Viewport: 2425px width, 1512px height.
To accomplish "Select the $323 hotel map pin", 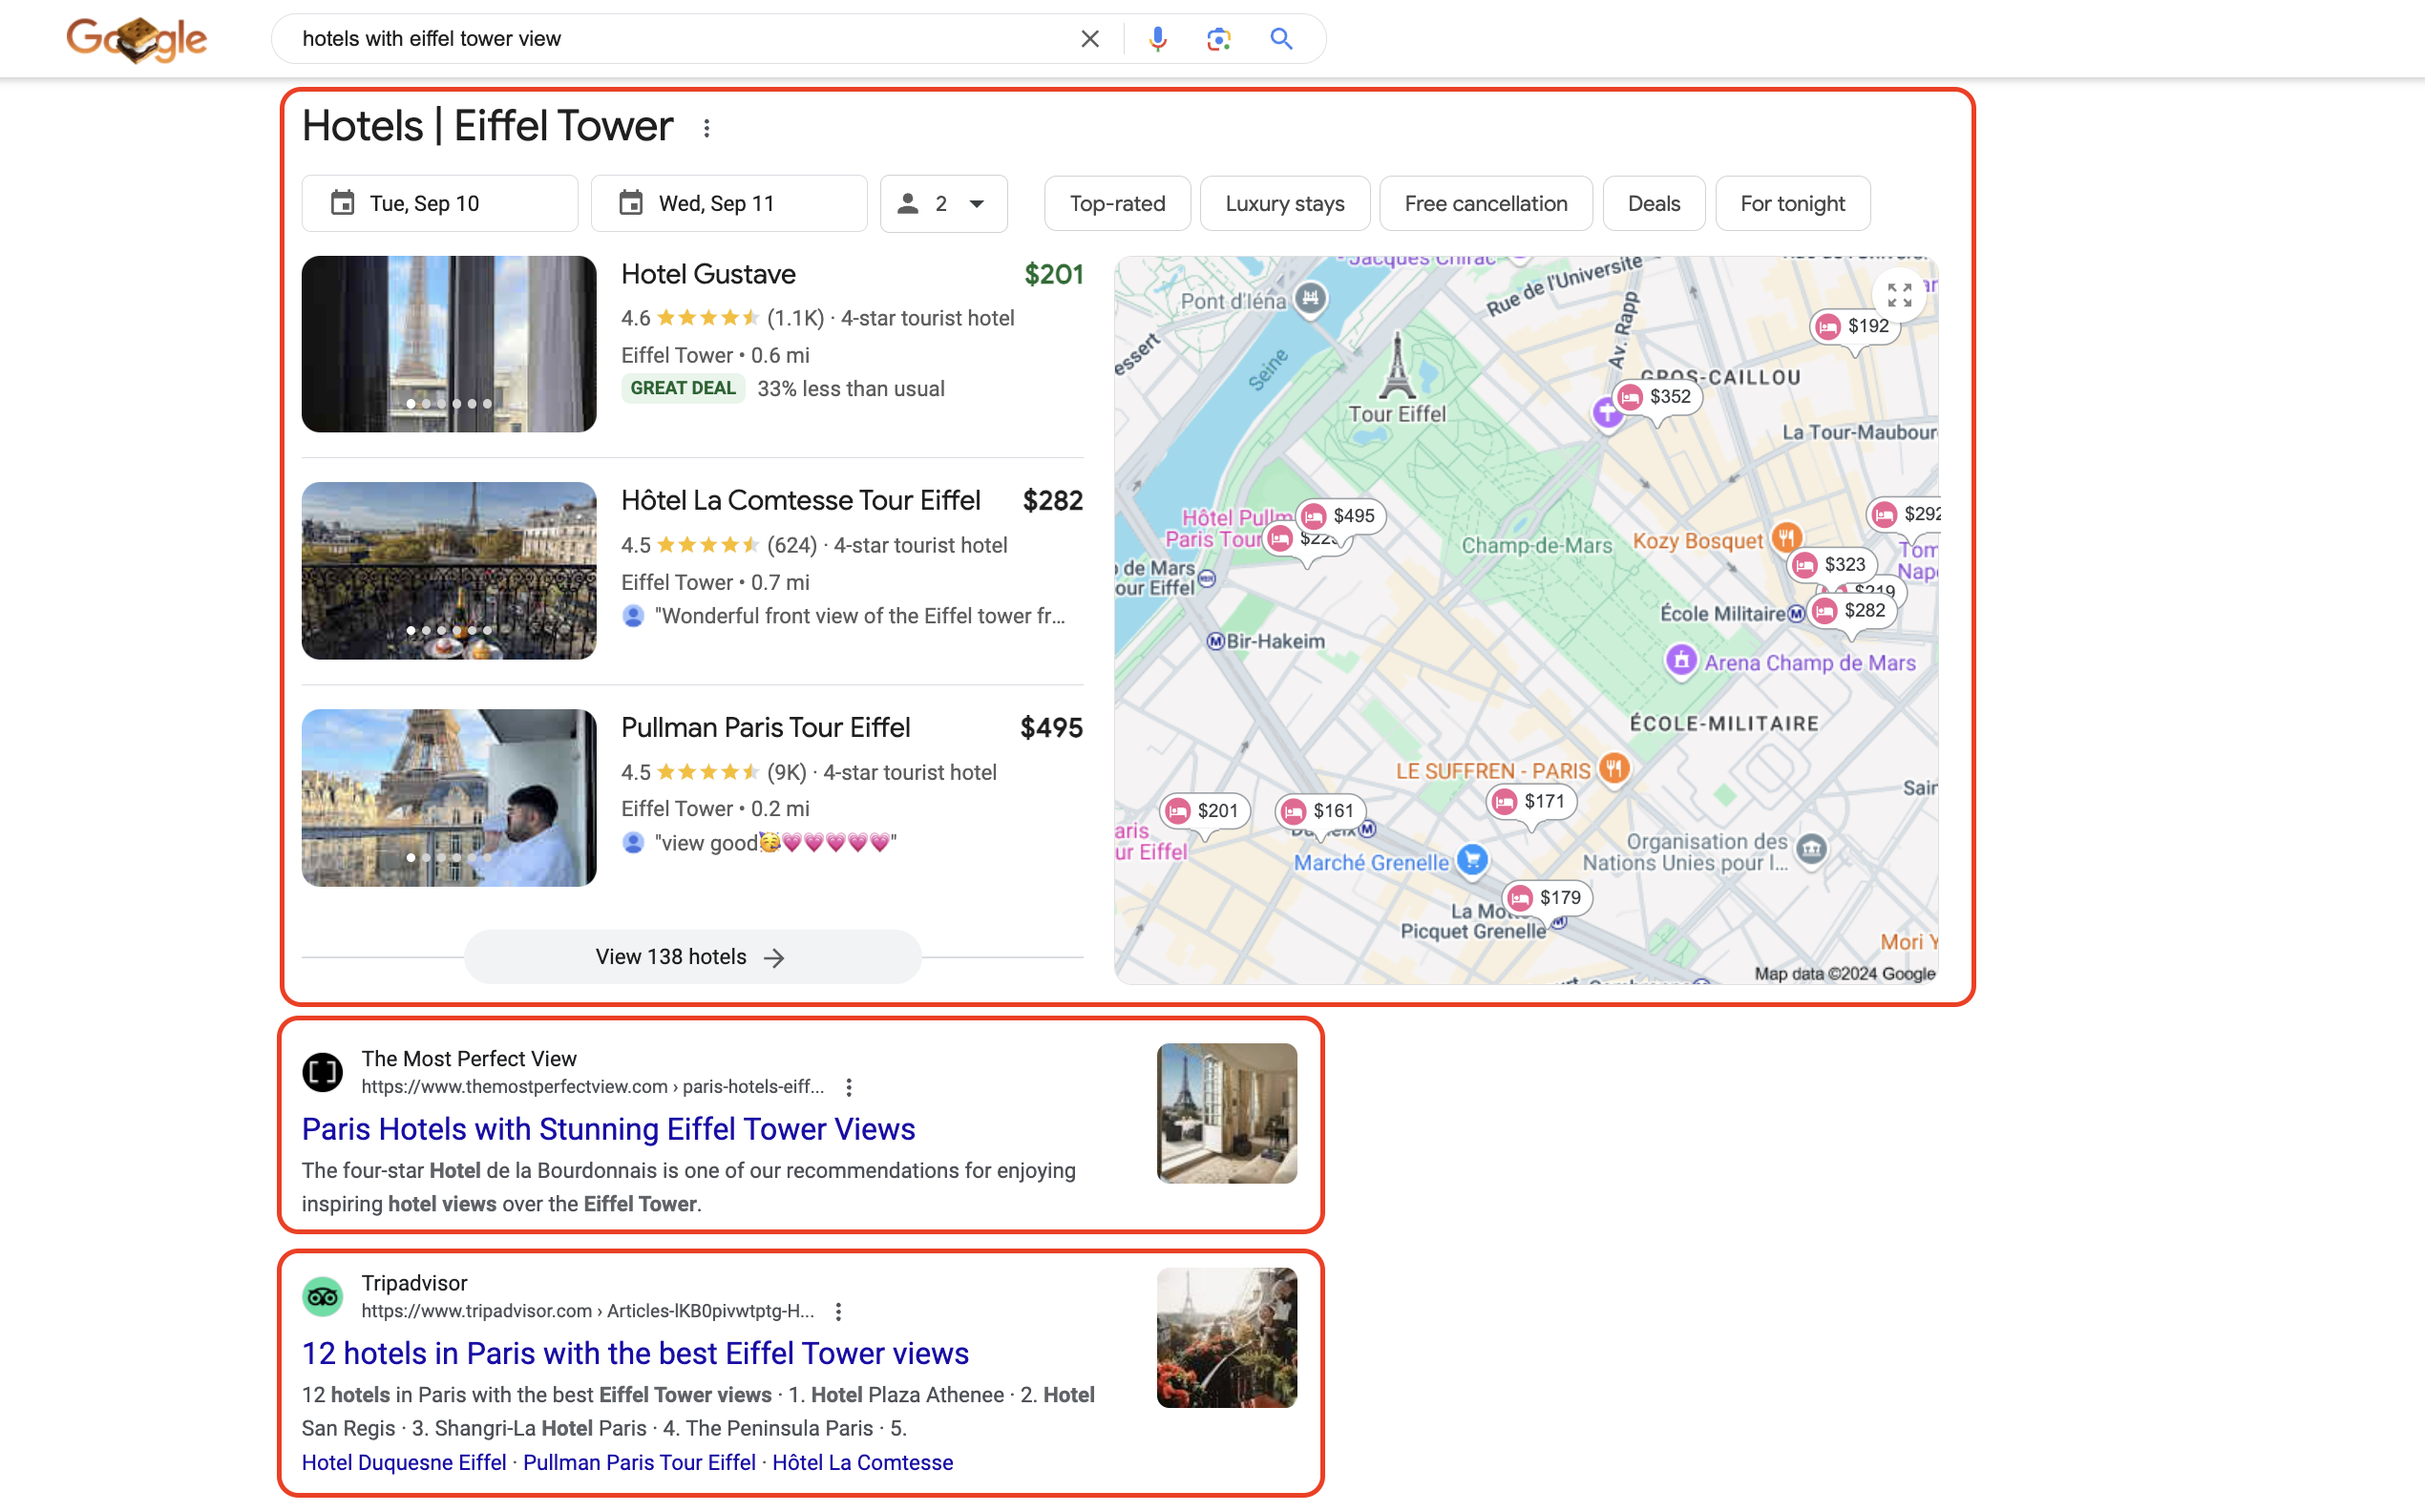I will (x=1832, y=565).
